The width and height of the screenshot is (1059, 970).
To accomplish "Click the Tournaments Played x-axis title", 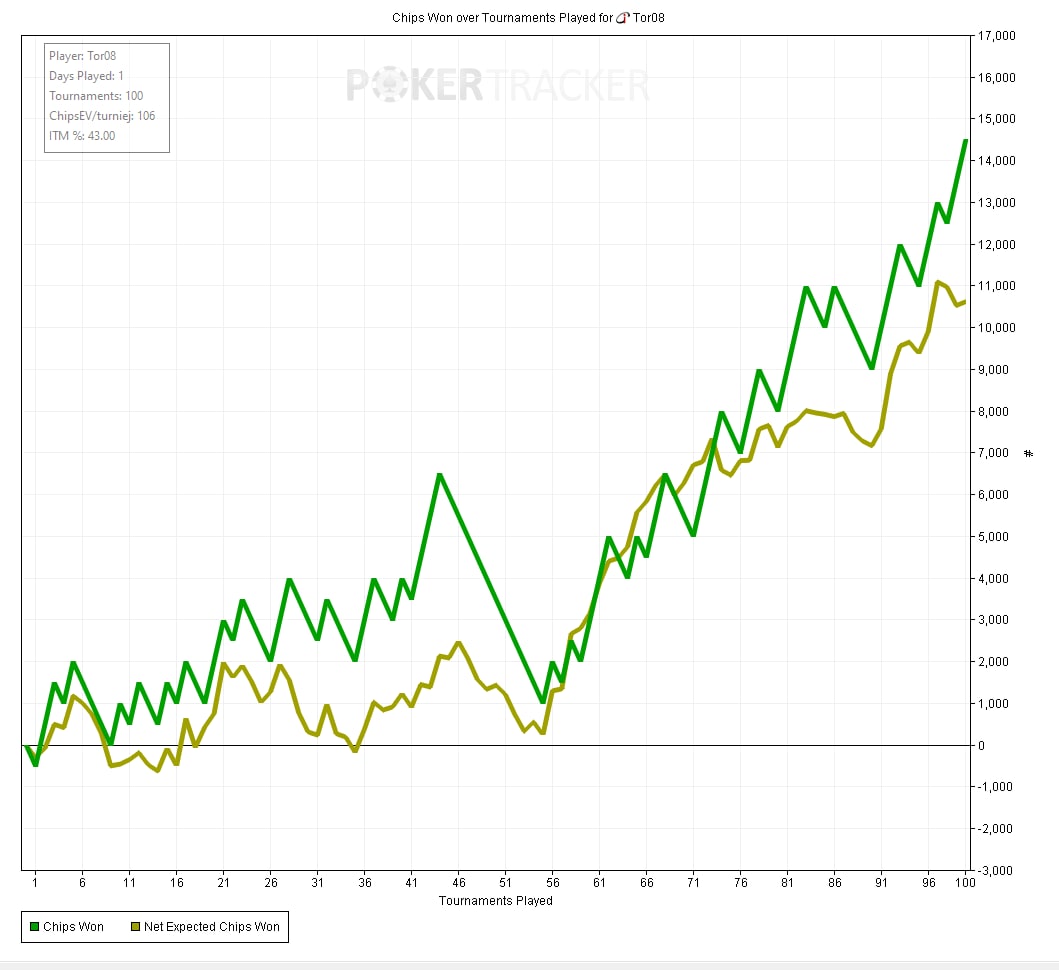I will coord(495,900).
